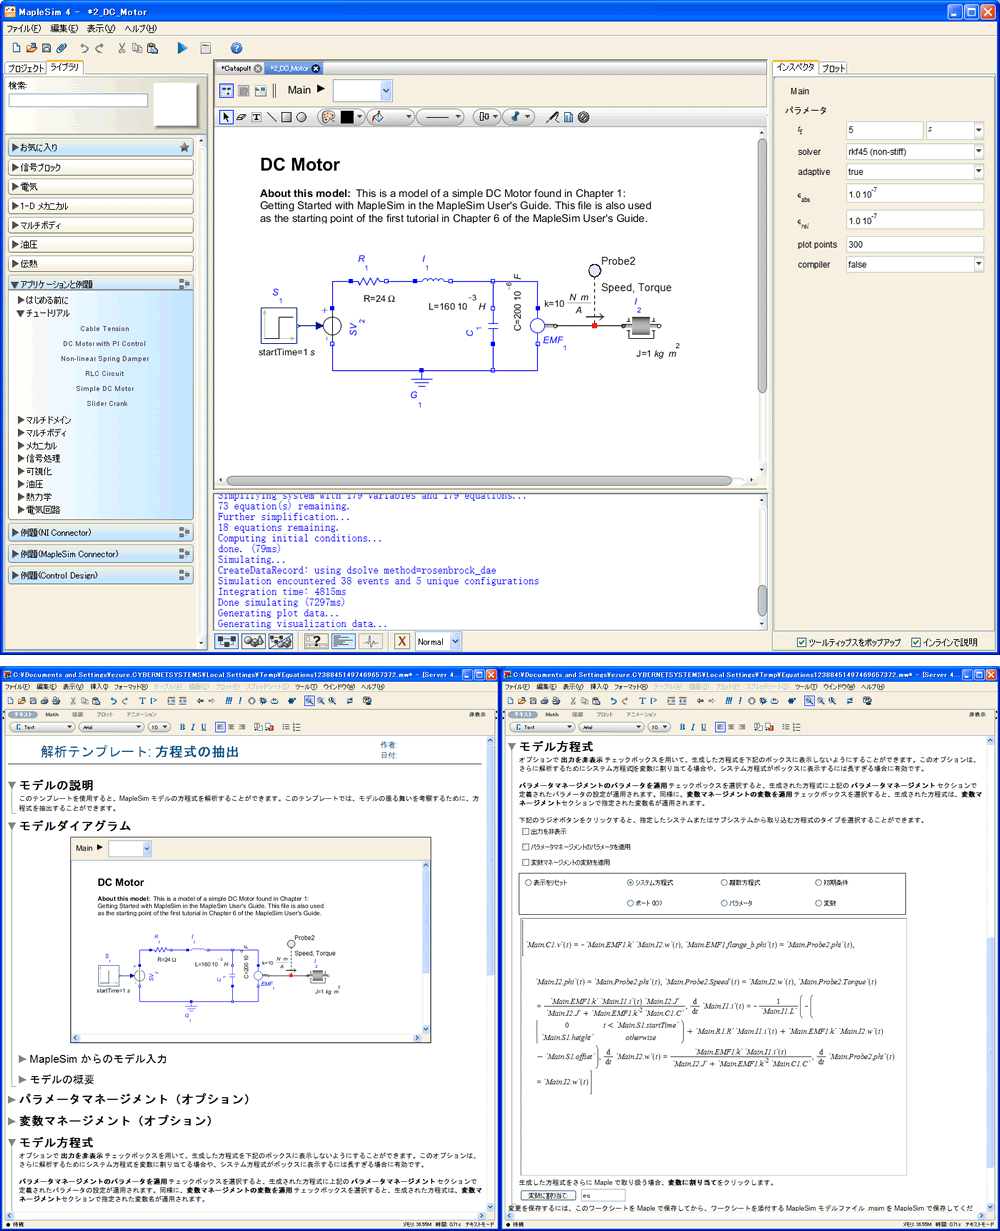This screenshot has width=1000, height=1231.
Task: Select the Text annotation tool
Action: pos(256,117)
